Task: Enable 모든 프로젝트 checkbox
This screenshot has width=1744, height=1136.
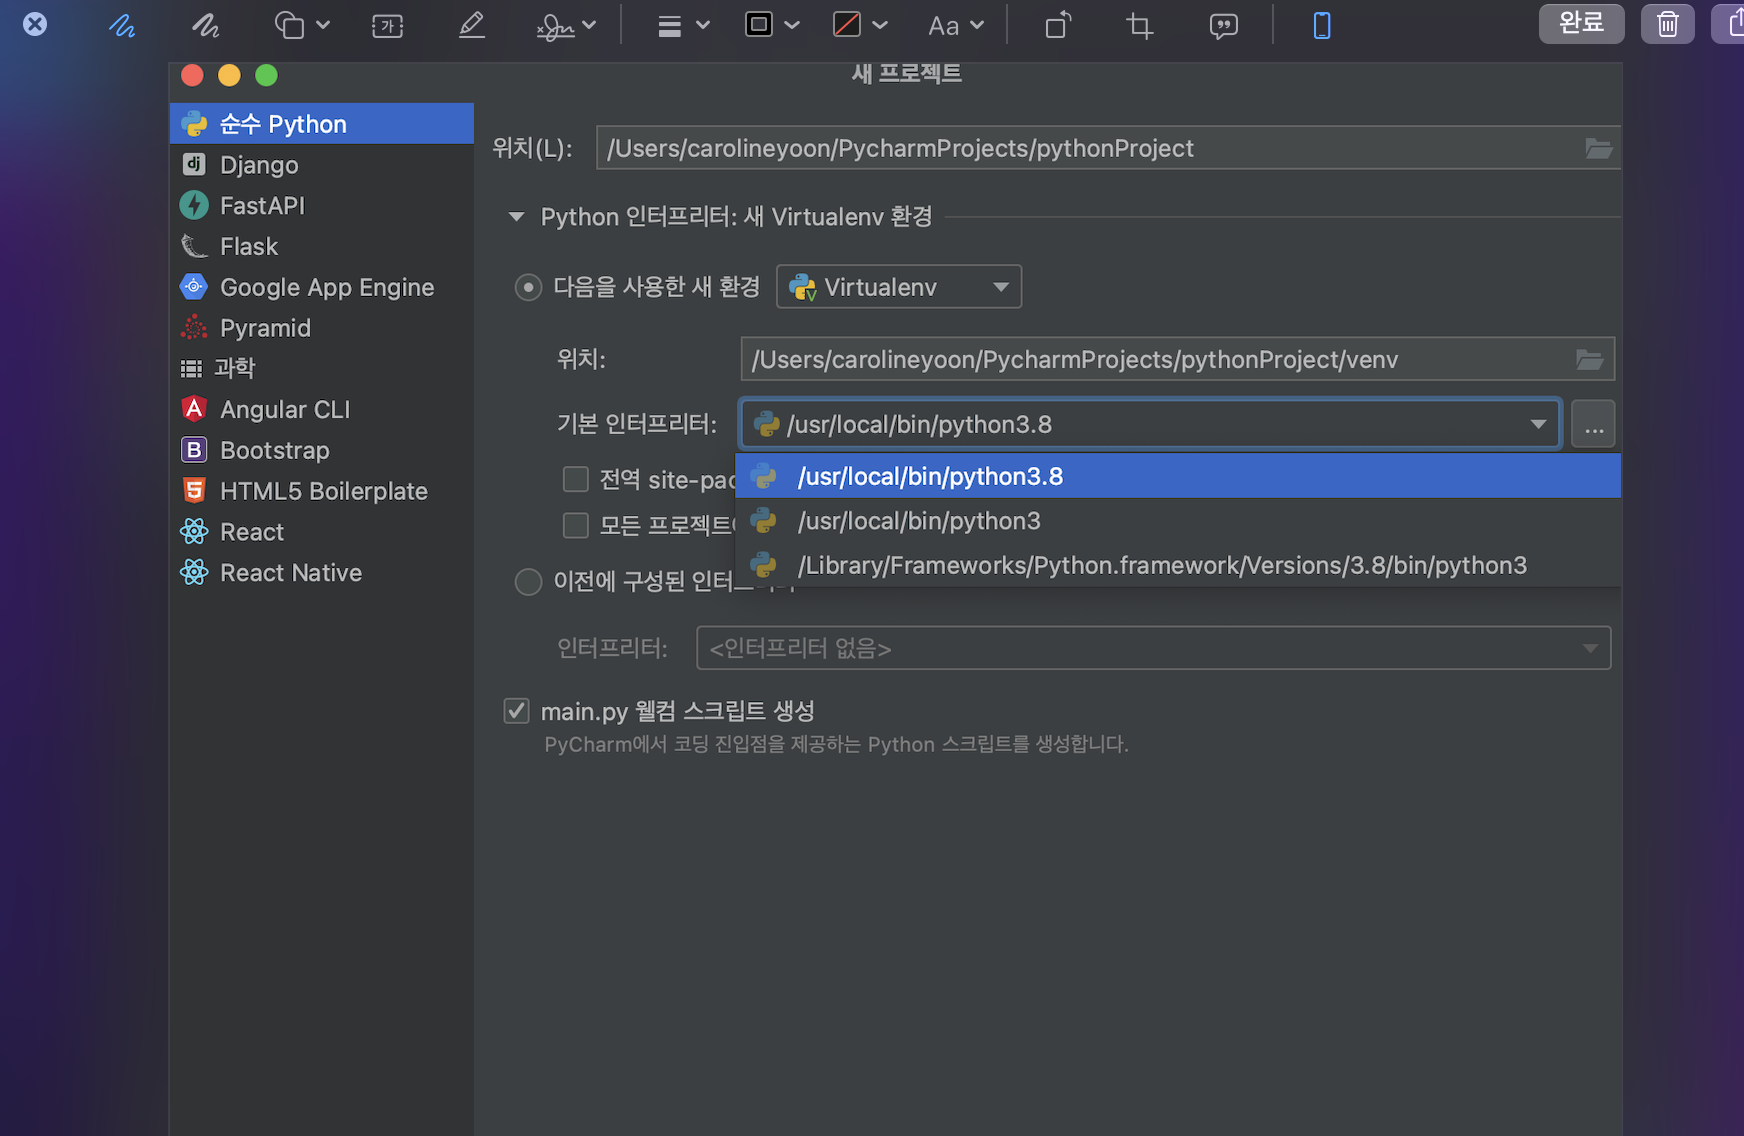Action: tap(576, 525)
